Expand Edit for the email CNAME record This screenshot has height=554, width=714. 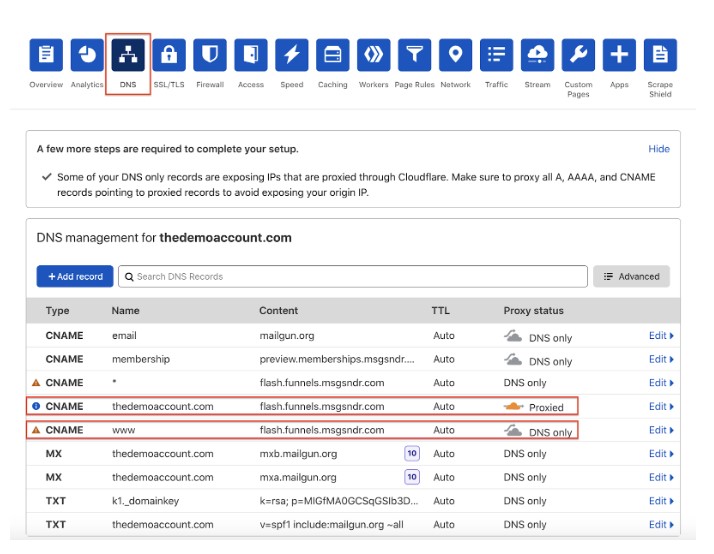pyautogui.click(x=661, y=335)
